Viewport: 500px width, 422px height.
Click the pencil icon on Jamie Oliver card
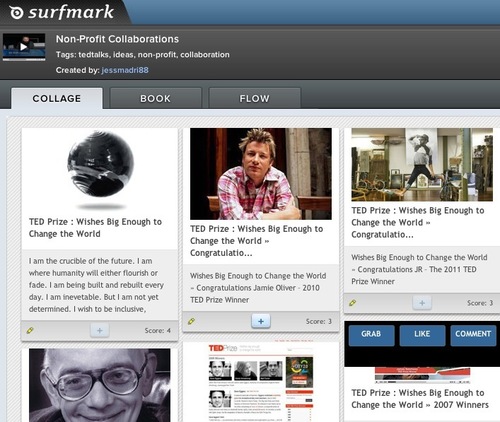click(191, 321)
